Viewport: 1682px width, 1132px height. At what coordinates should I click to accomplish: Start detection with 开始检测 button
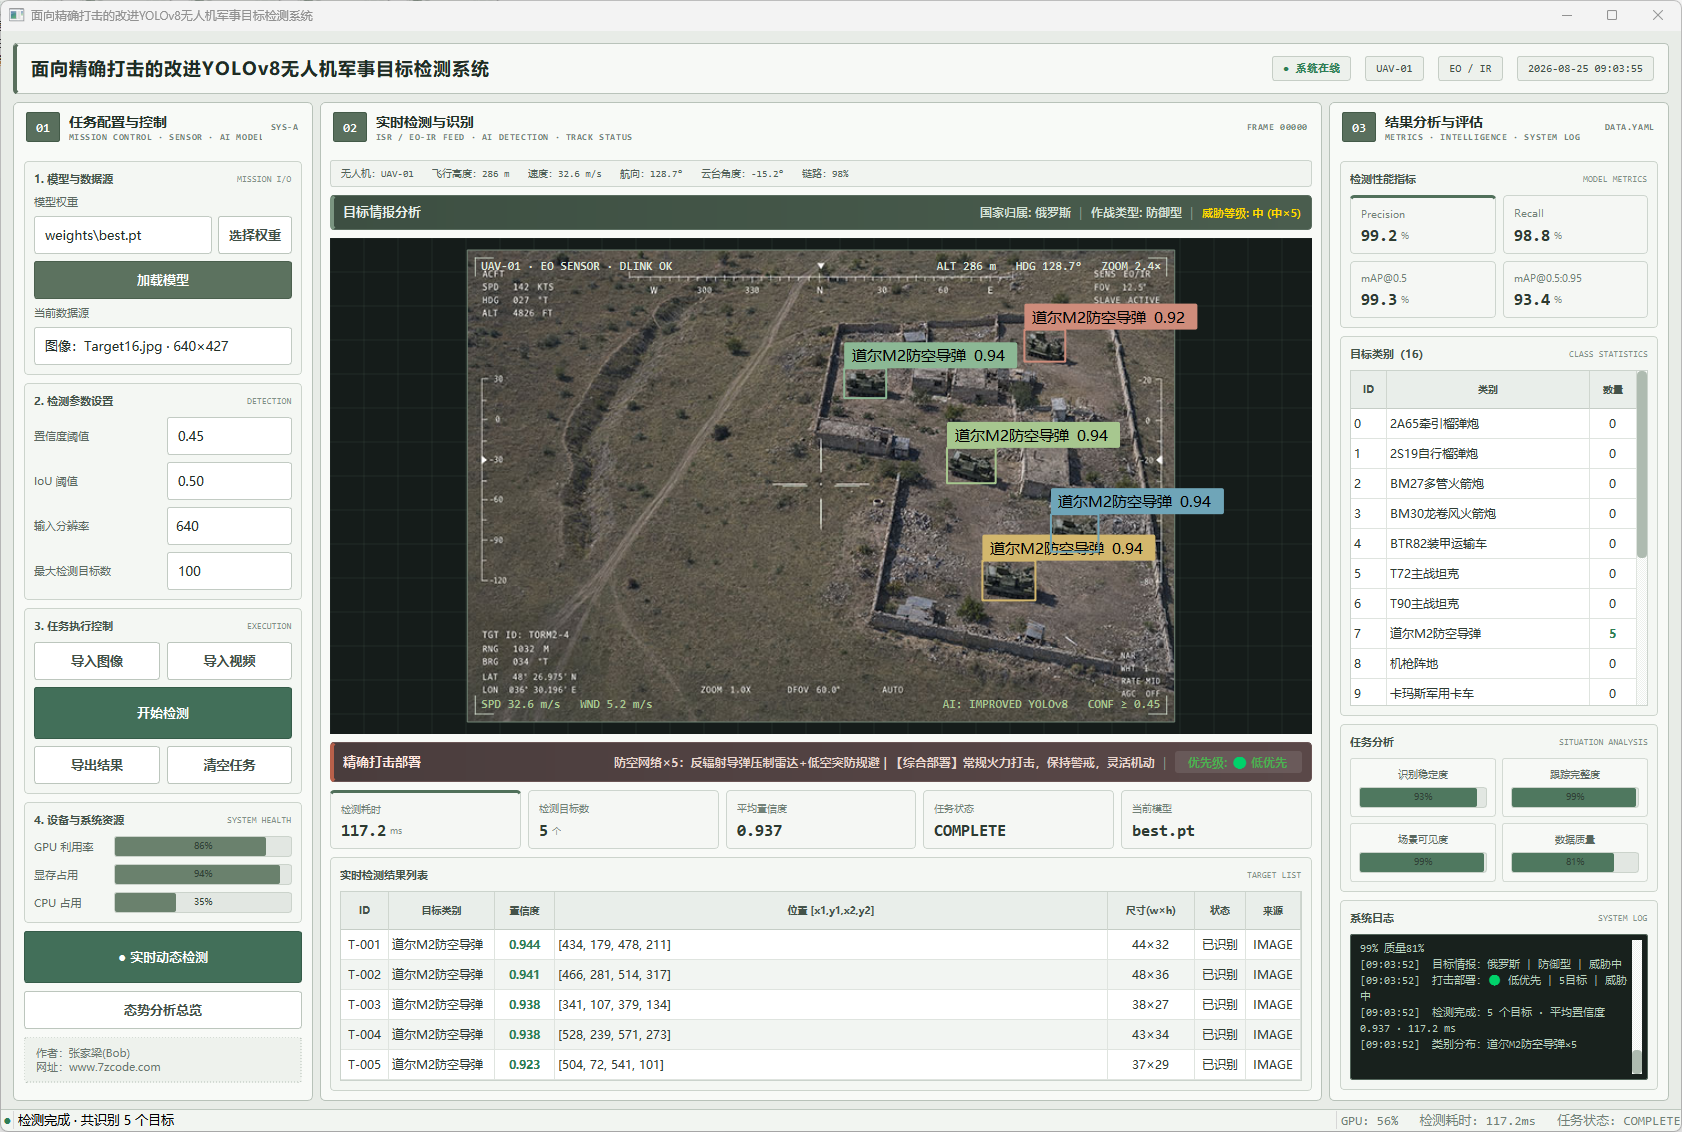tap(163, 713)
